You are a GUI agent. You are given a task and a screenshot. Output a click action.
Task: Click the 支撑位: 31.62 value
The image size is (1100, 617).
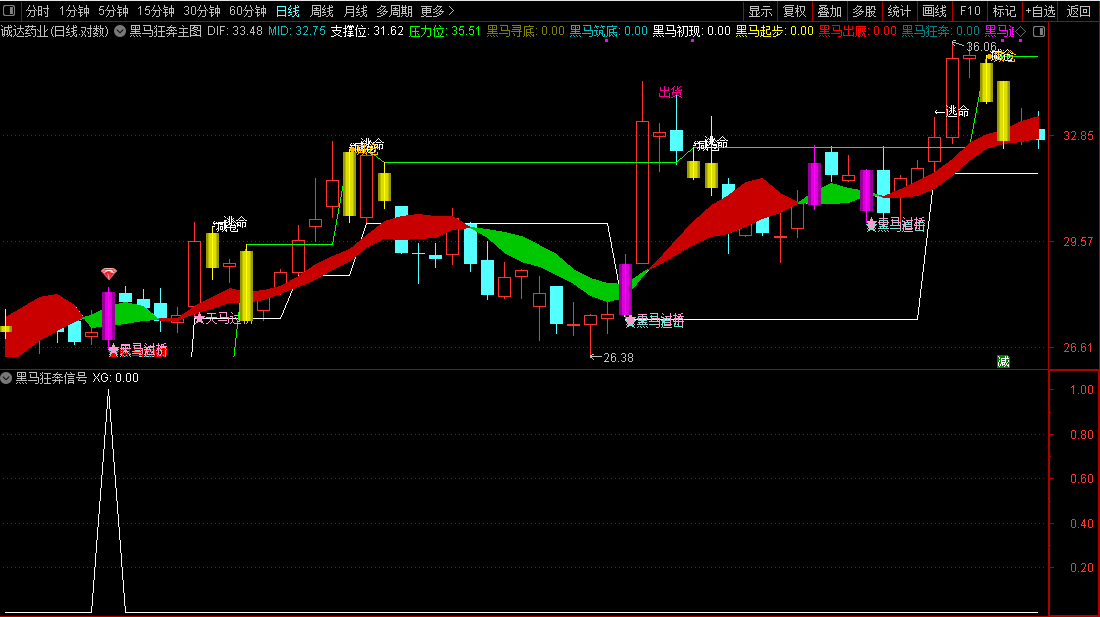click(x=367, y=32)
